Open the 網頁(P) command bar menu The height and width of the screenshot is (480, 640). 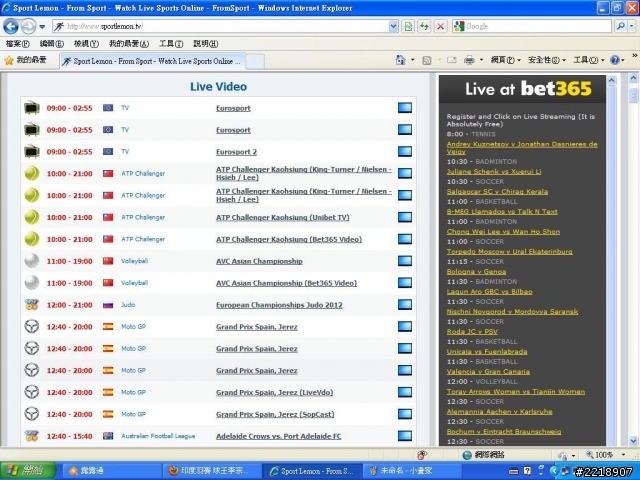point(505,60)
